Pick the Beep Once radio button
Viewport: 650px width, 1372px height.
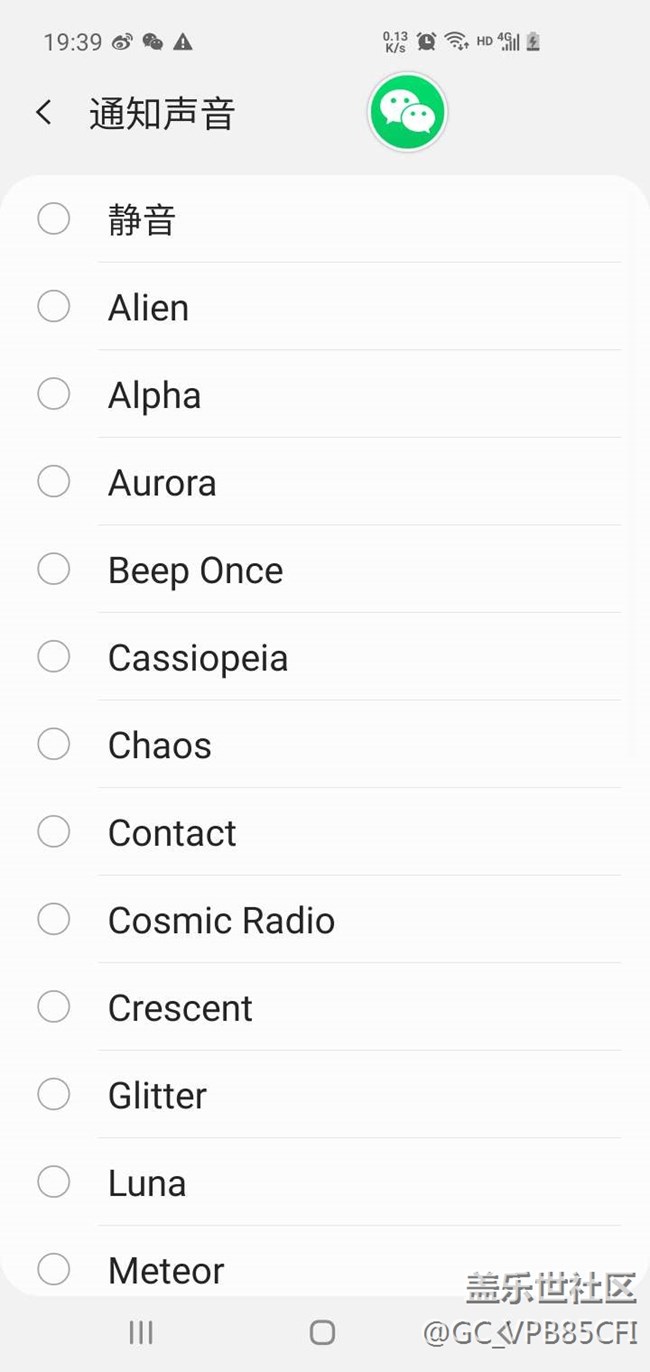coord(54,570)
